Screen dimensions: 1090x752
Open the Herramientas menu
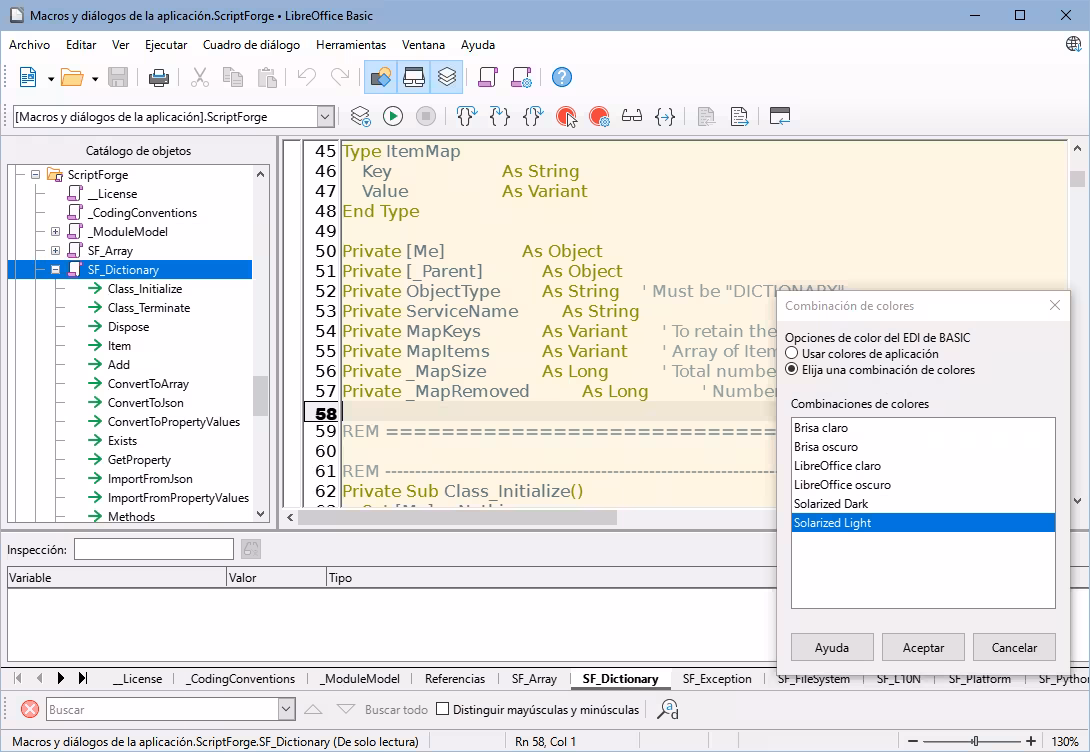[351, 44]
